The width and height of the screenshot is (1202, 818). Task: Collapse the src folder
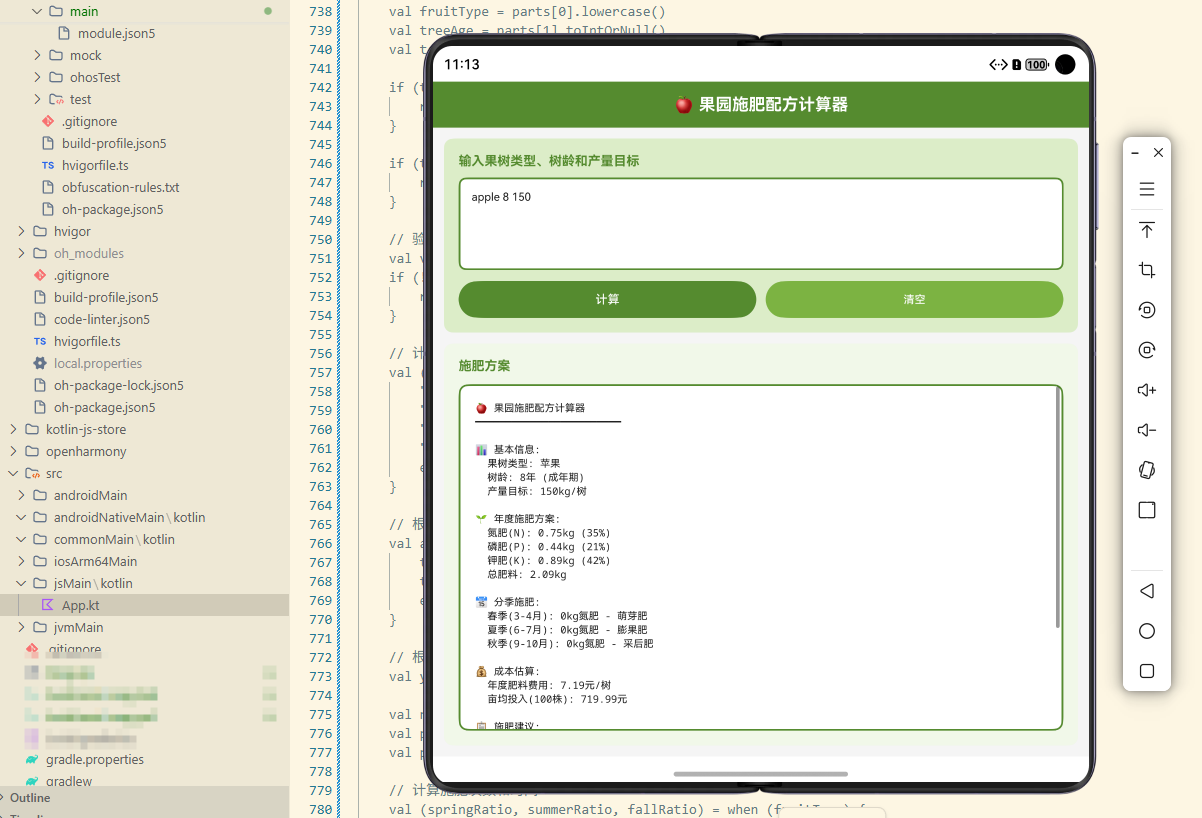[x=13, y=473]
